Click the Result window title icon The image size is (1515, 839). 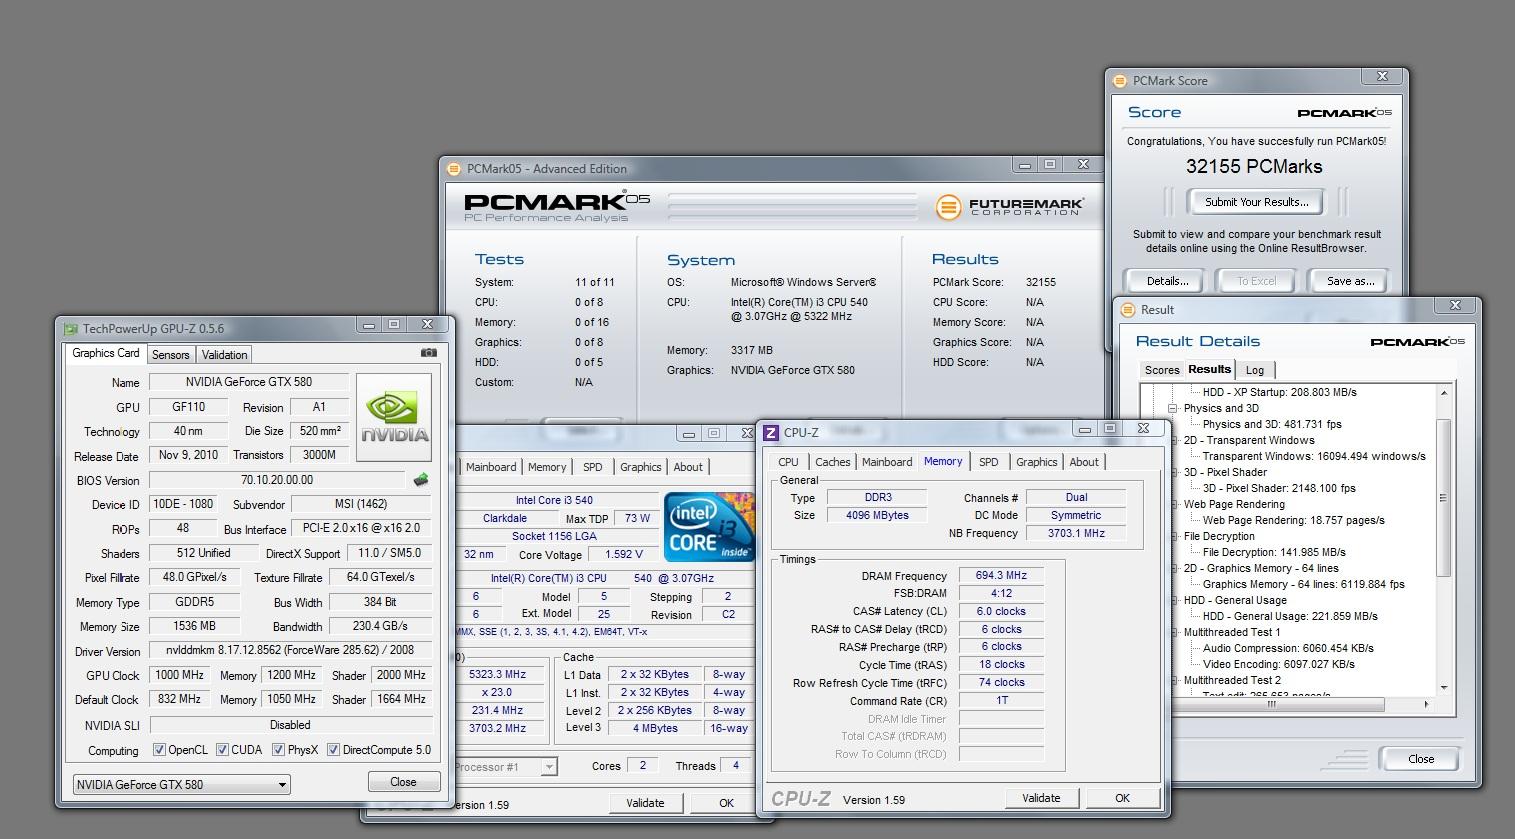pyautogui.click(x=1128, y=310)
